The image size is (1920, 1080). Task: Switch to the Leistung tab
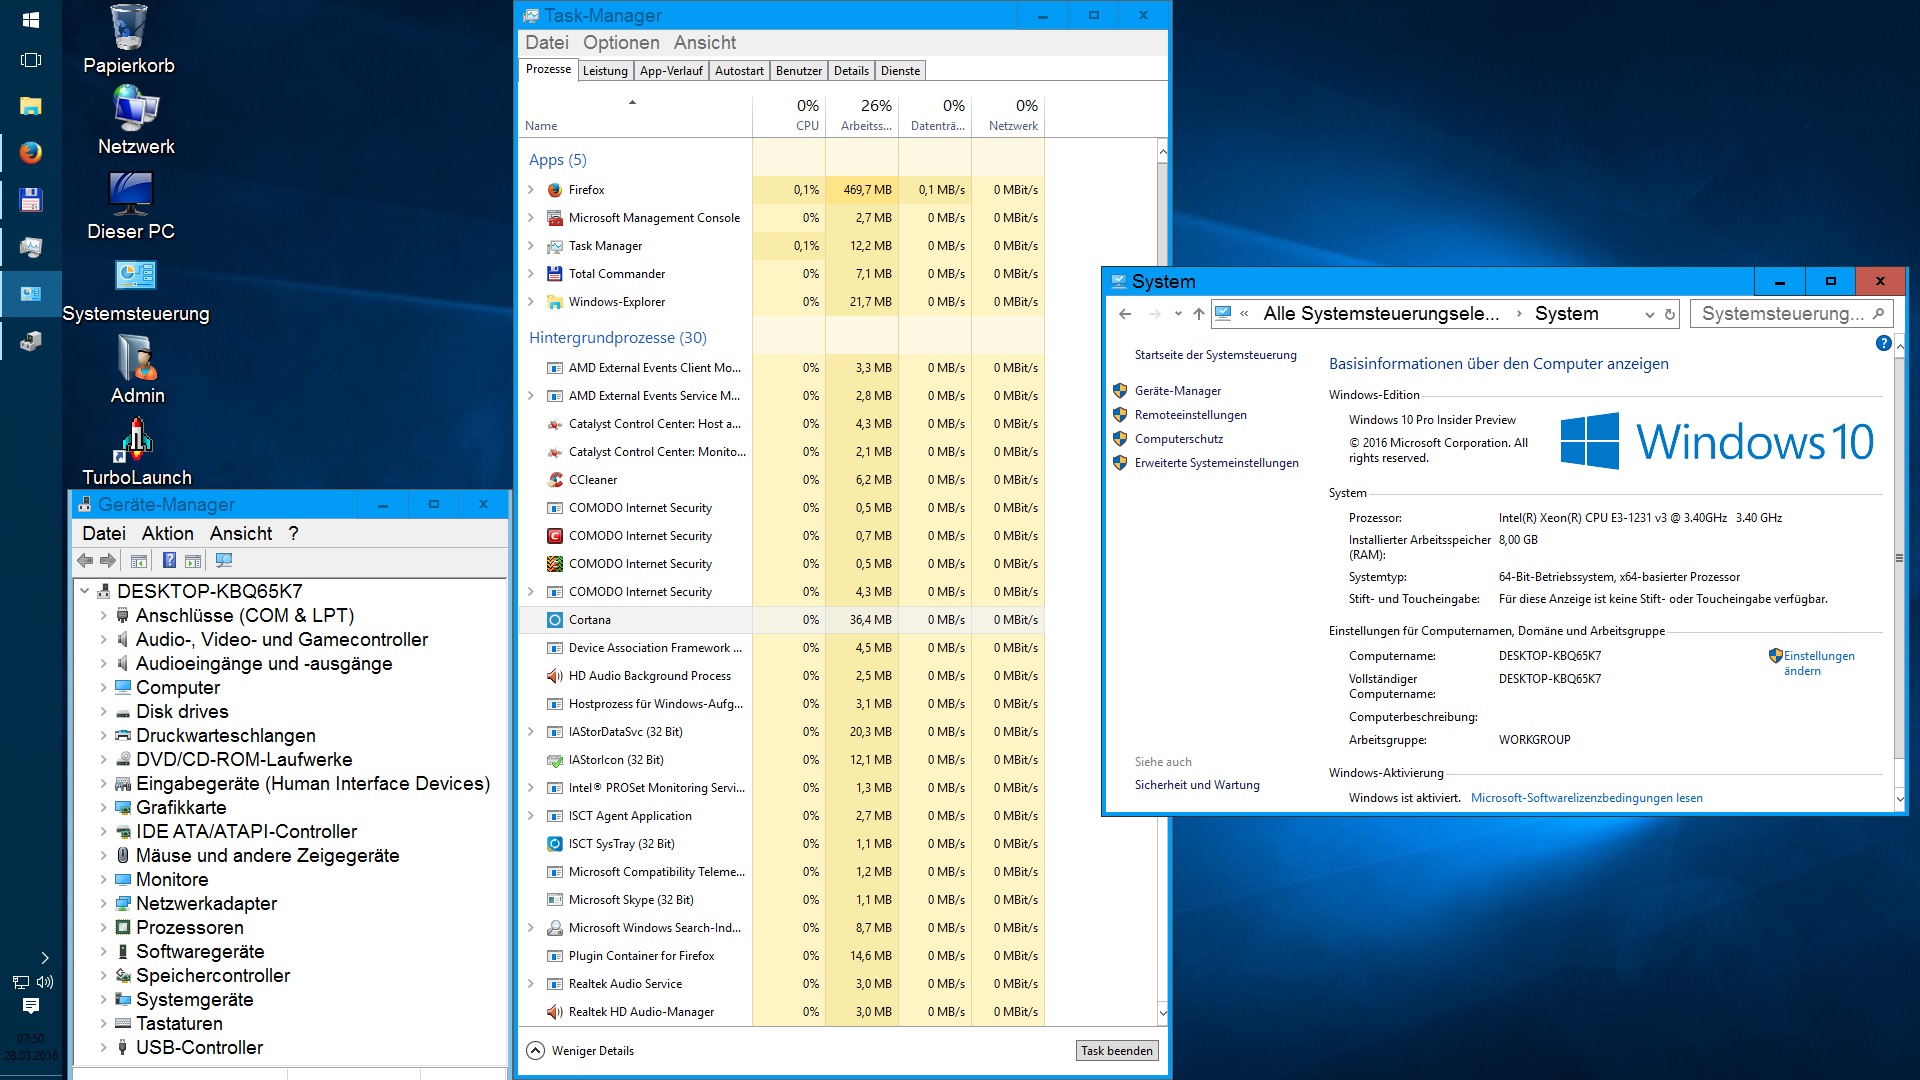[x=605, y=71]
